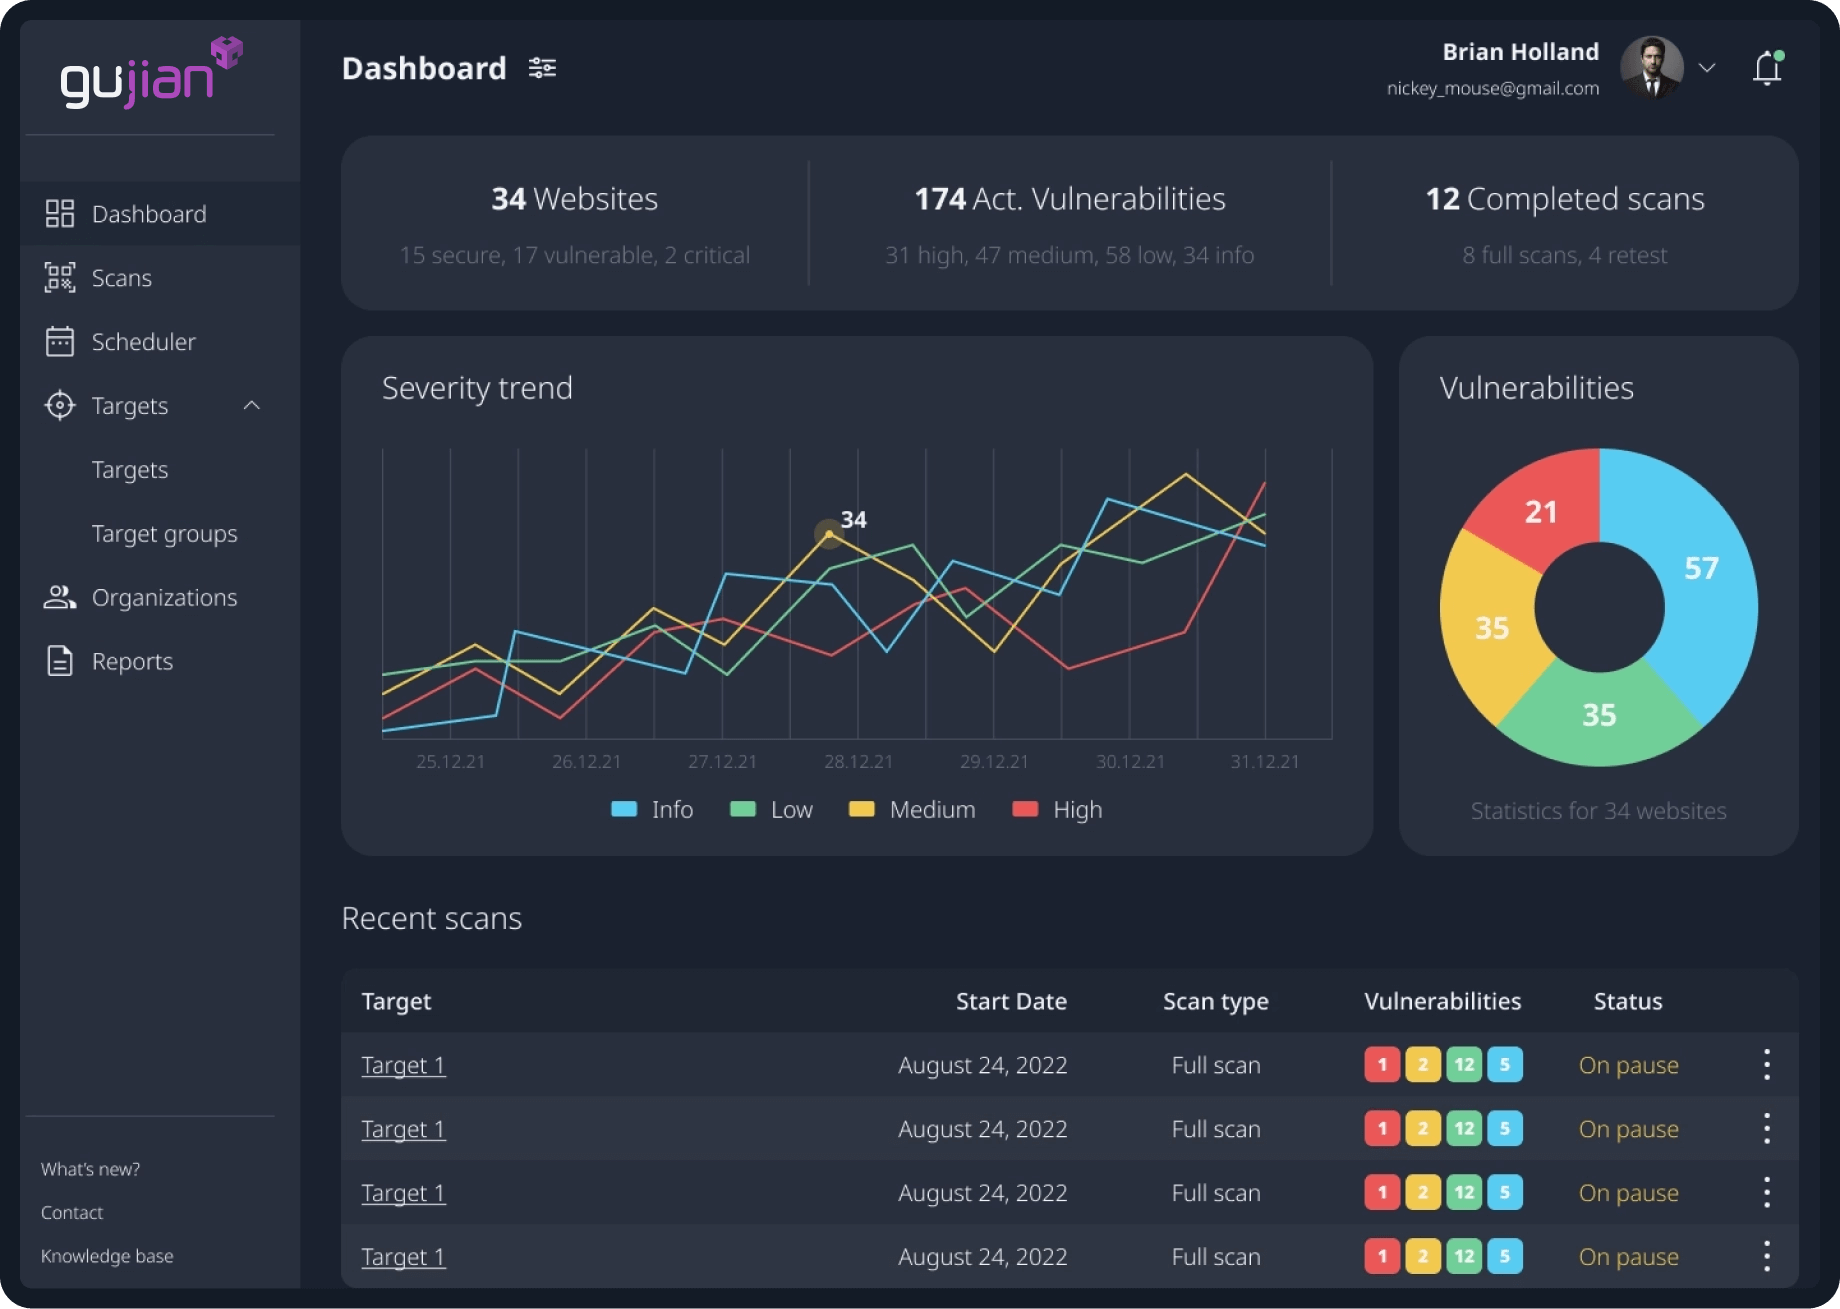The image size is (1840, 1309).
Task: Open the notifications bell icon
Action: [1766, 67]
